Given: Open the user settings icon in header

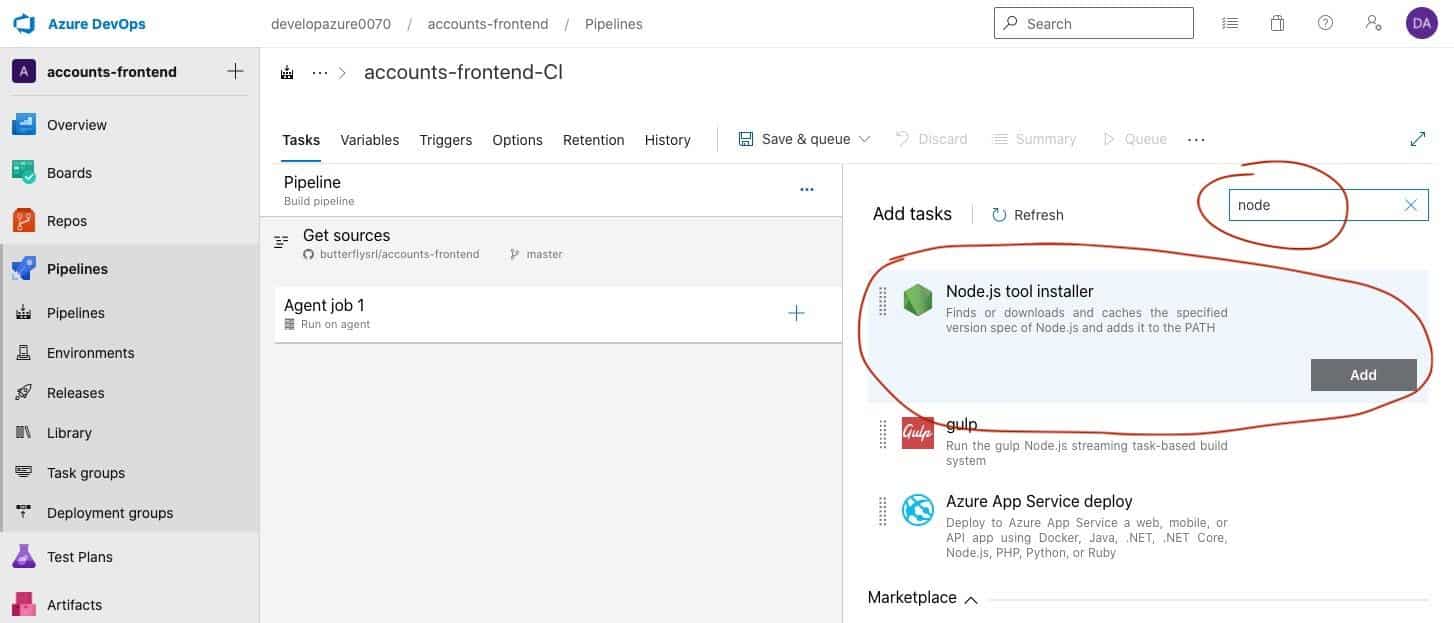Looking at the screenshot, I should pyautogui.click(x=1373, y=23).
